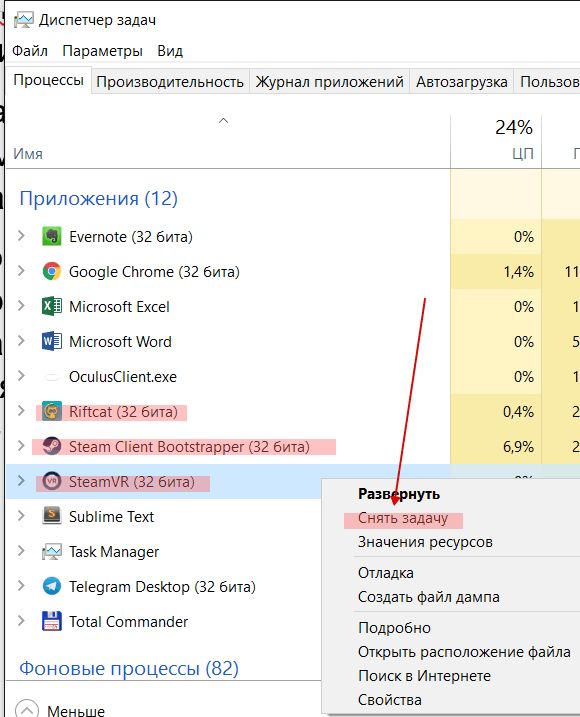Expand the Task Manager process entry
This screenshot has width=580, height=717.
tap(21, 551)
